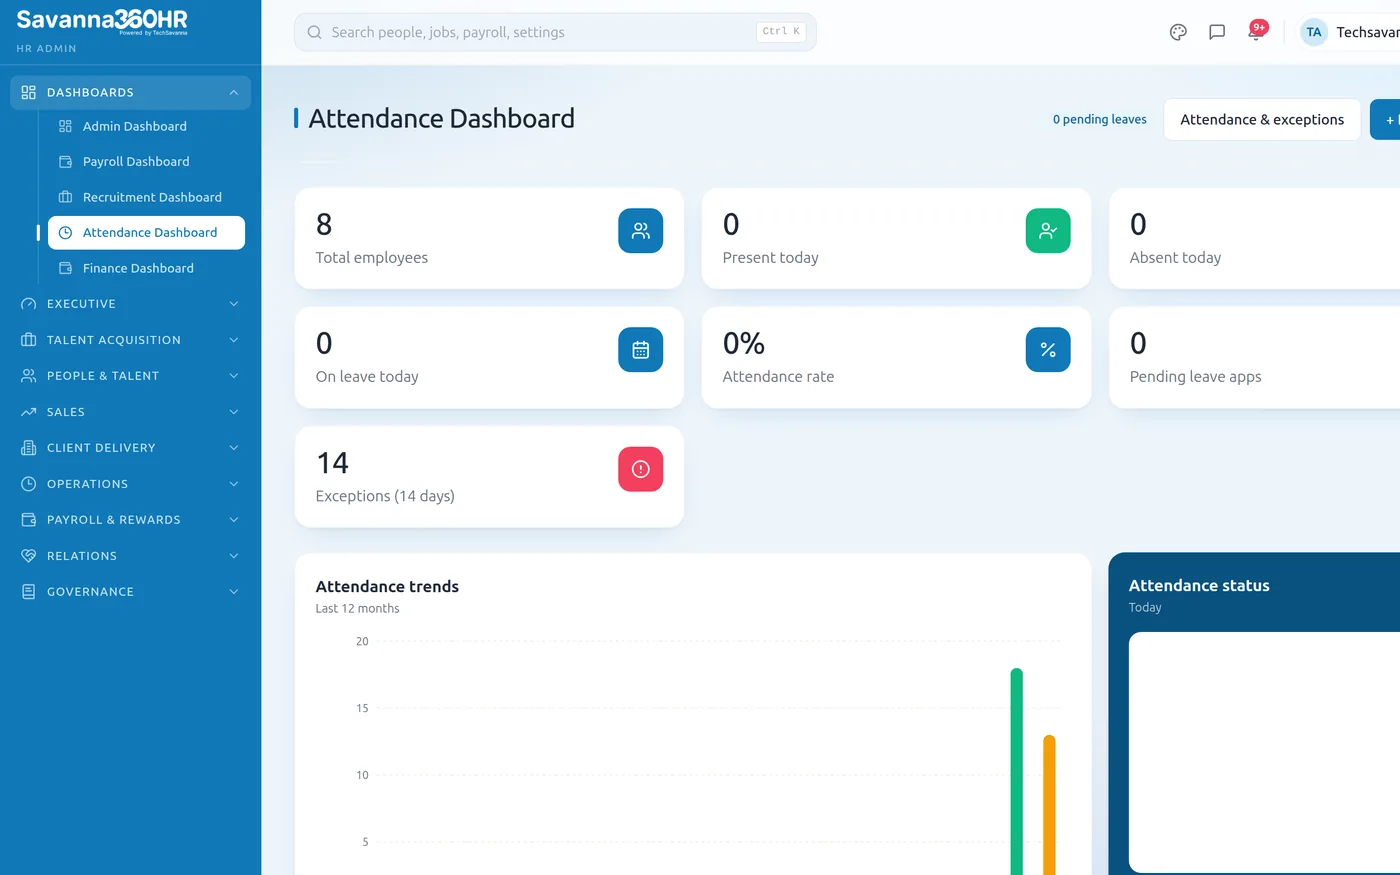1400x875 pixels.
Task: Click the TA user avatar
Action: pyautogui.click(x=1314, y=32)
